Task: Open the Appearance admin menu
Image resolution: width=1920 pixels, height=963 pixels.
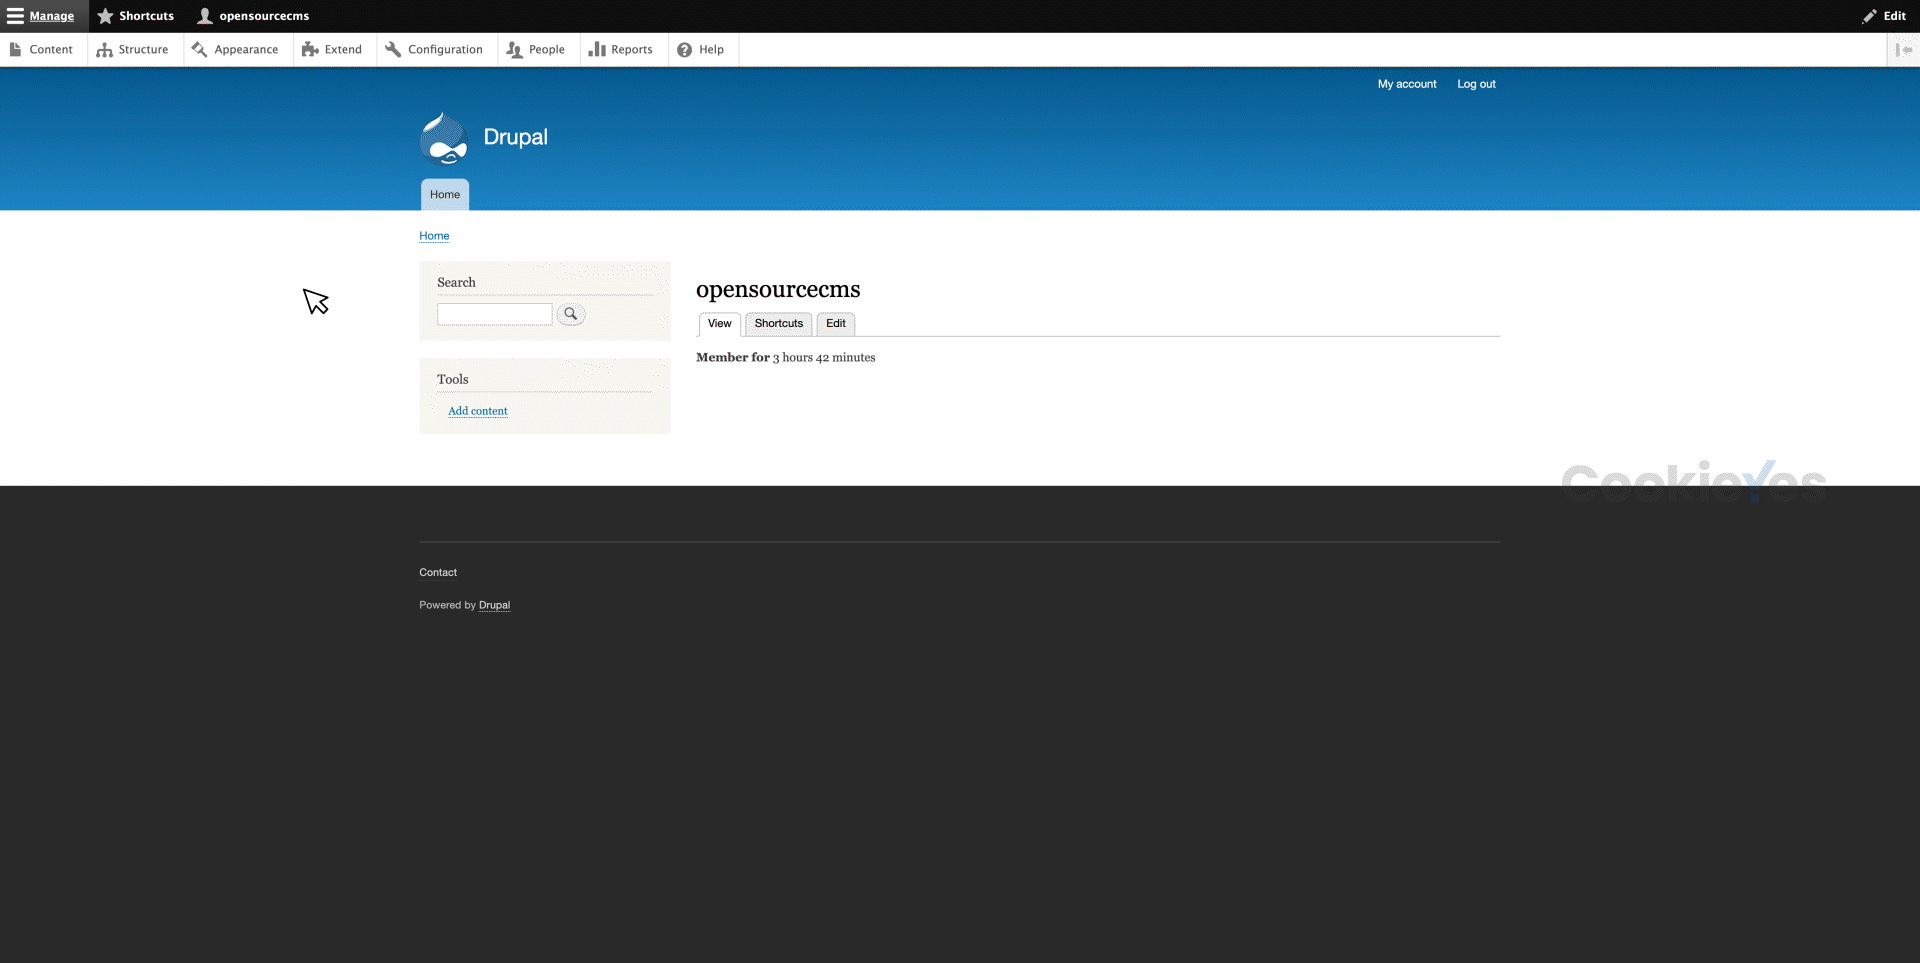Action: [x=236, y=49]
